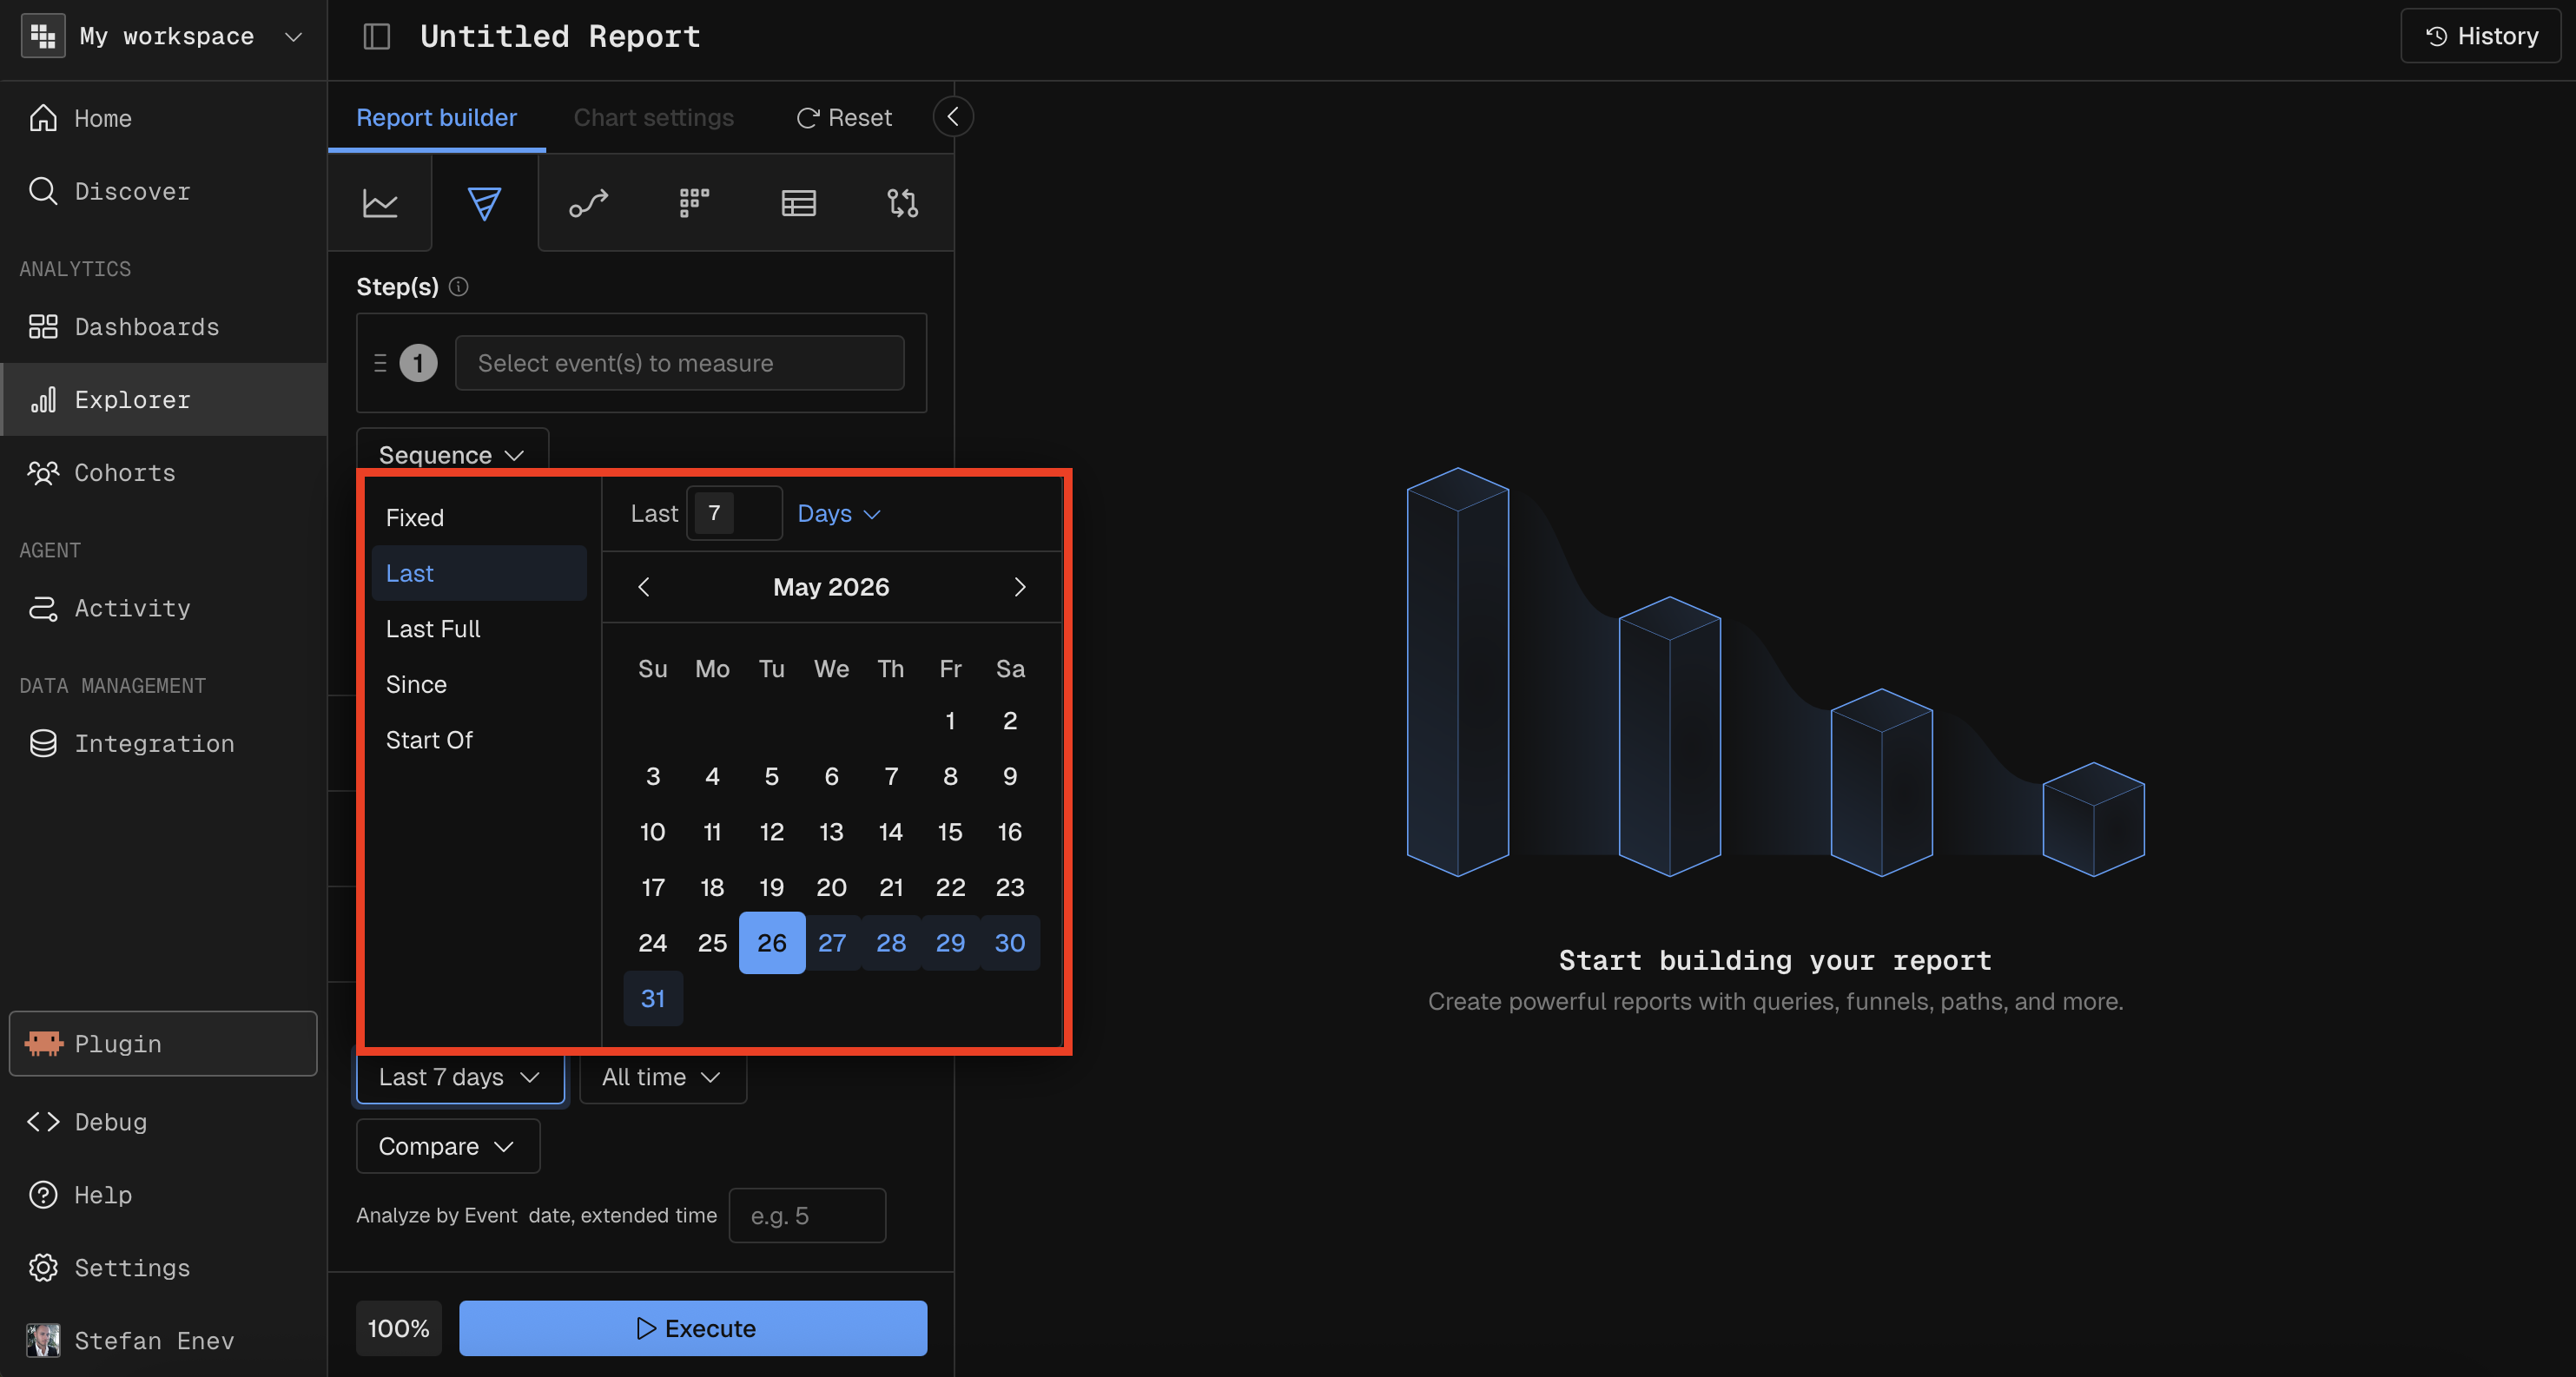Open Integration under Data Management
The image size is (2576, 1377).
coord(163,743)
